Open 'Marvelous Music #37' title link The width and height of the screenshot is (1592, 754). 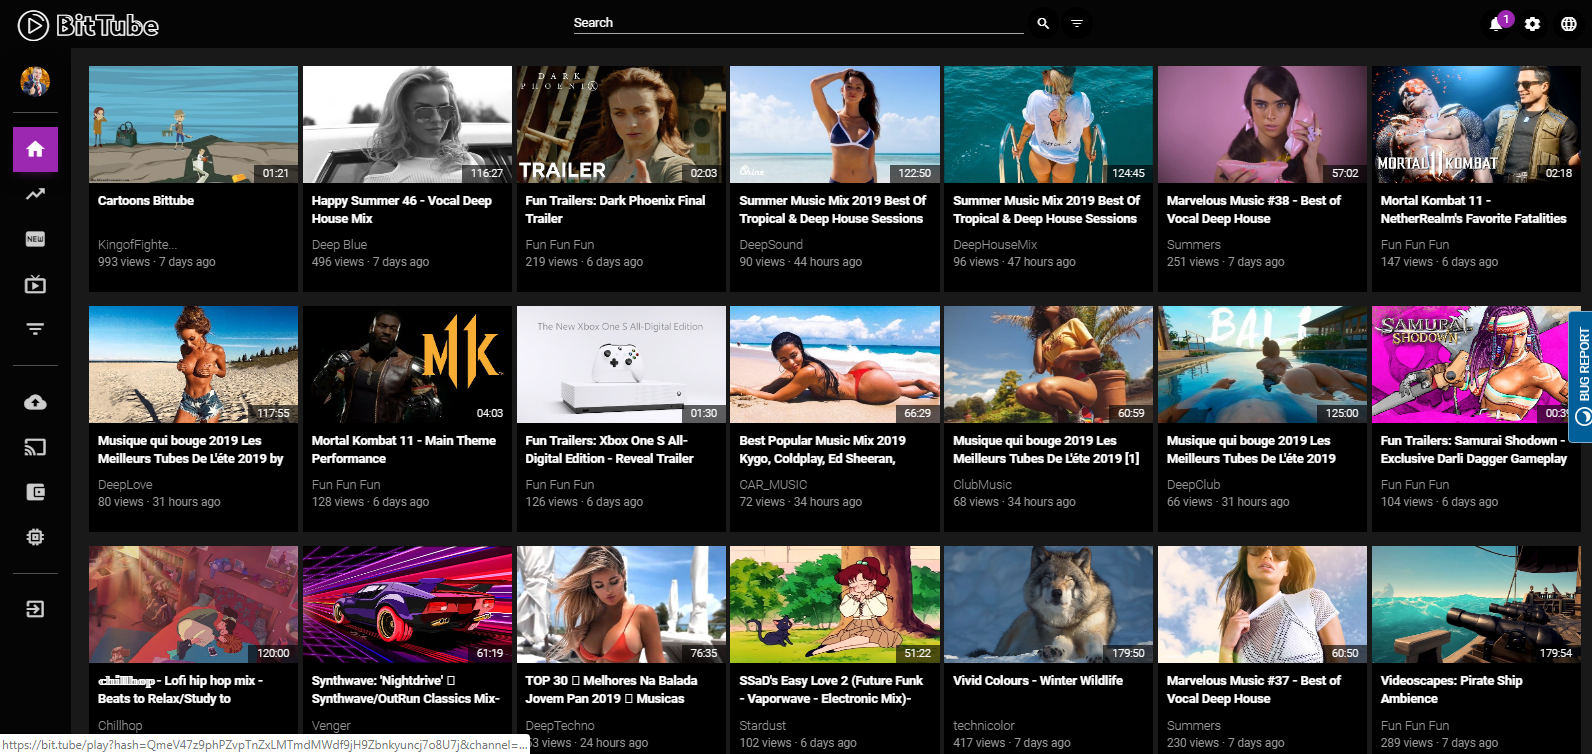pos(1254,689)
